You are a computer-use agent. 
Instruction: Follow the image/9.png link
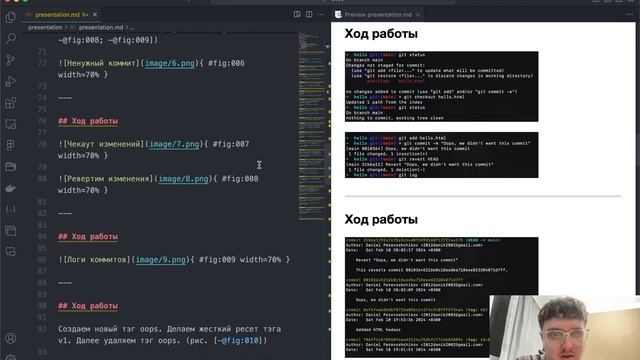click(x=160, y=260)
